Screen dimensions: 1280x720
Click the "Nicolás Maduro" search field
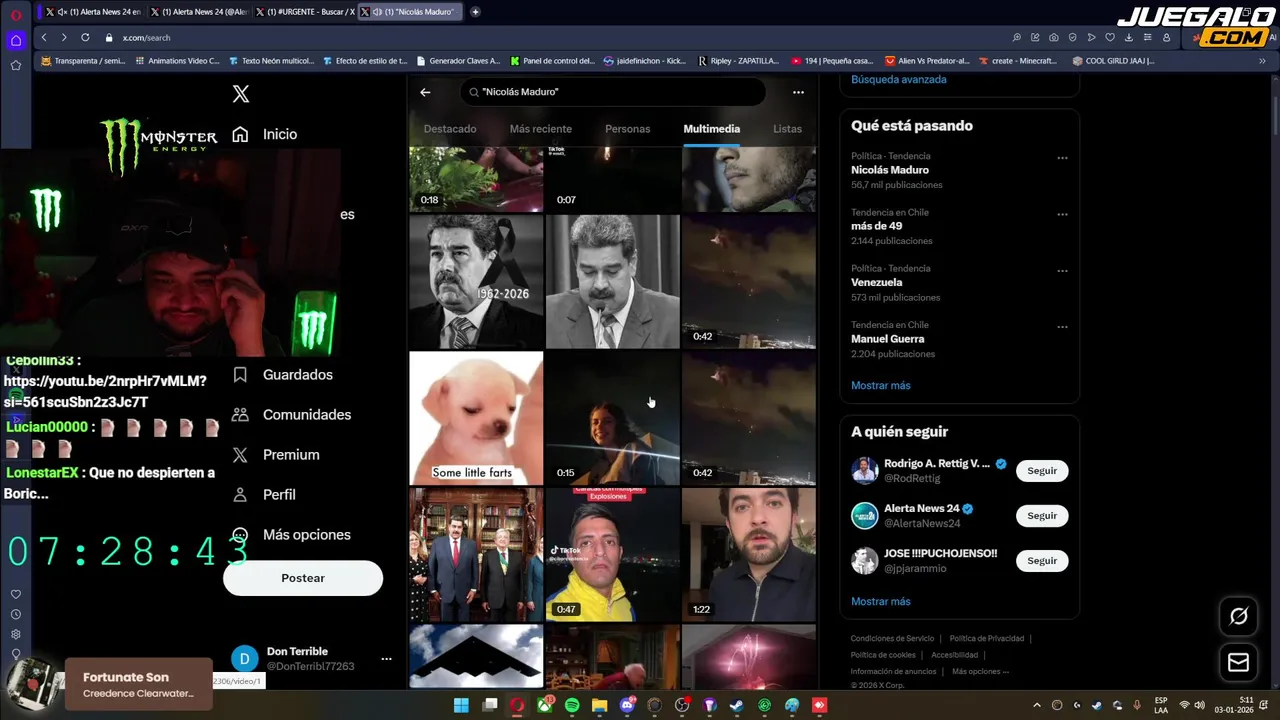(x=613, y=92)
